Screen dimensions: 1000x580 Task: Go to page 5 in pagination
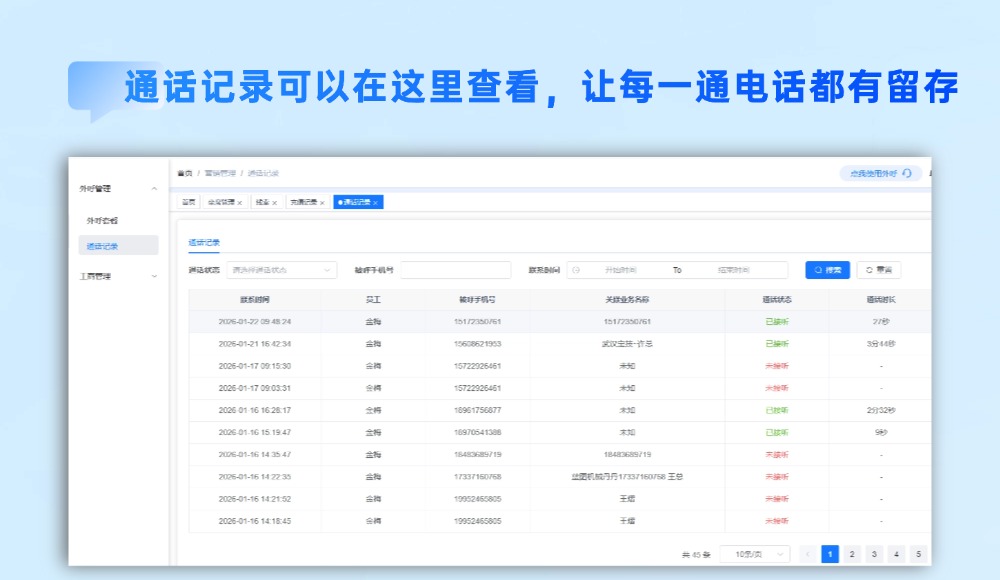coord(918,554)
